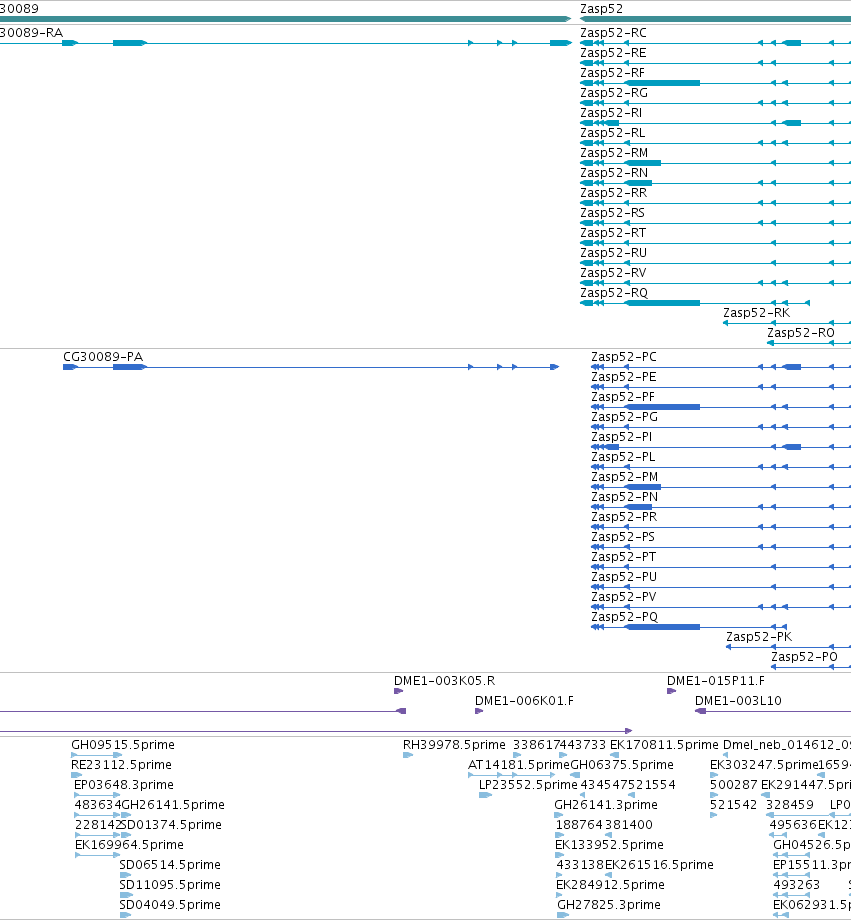
Task: Select the GH09515.5prime EST label
Action: [x=123, y=745]
